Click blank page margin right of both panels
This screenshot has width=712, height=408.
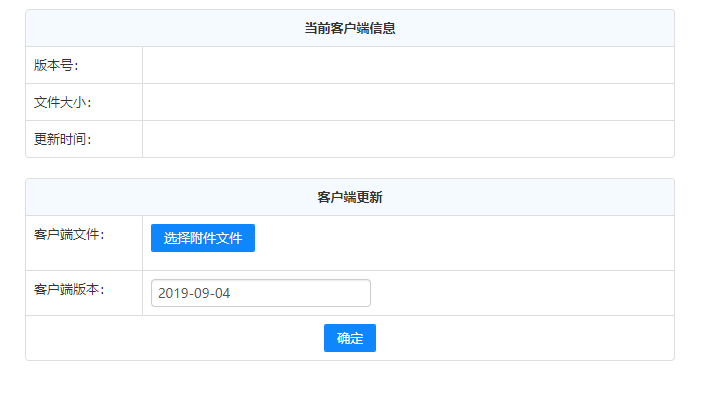click(x=693, y=200)
